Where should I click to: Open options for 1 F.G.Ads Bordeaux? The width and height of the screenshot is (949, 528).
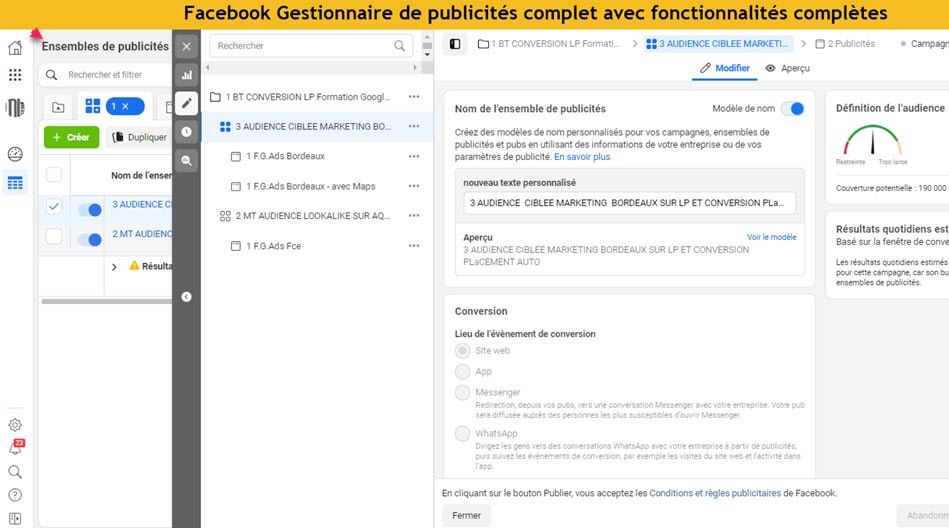(414, 156)
